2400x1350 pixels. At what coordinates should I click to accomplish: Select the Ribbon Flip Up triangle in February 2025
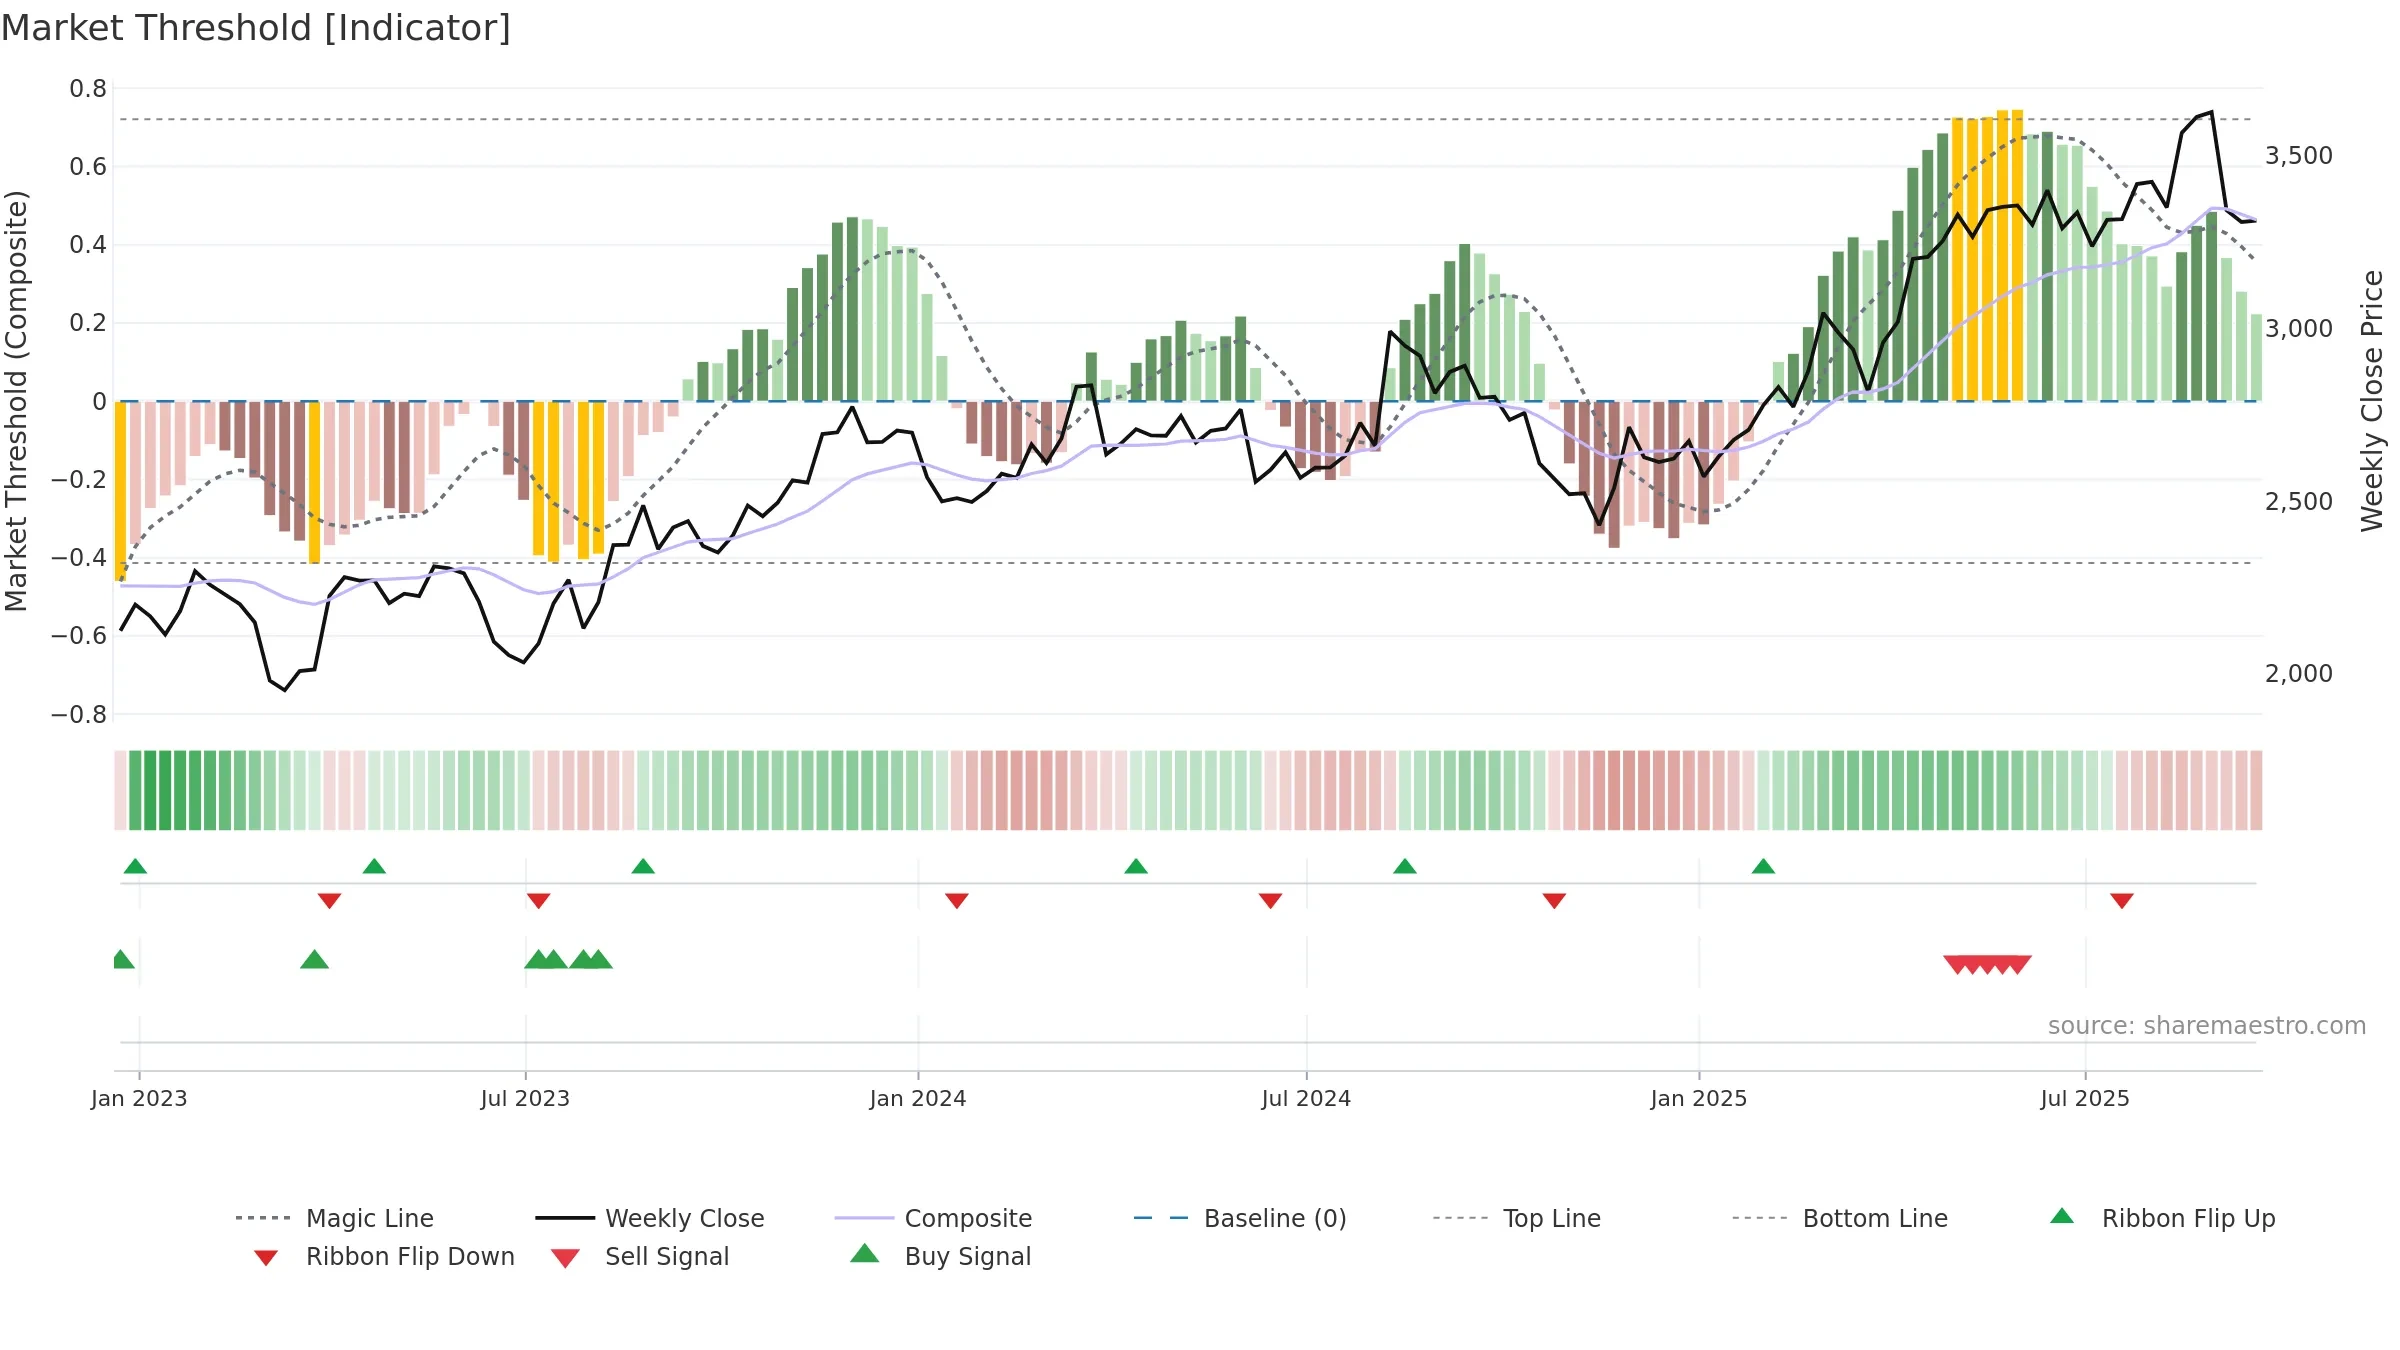pyautogui.click(x=1763, y=866)
